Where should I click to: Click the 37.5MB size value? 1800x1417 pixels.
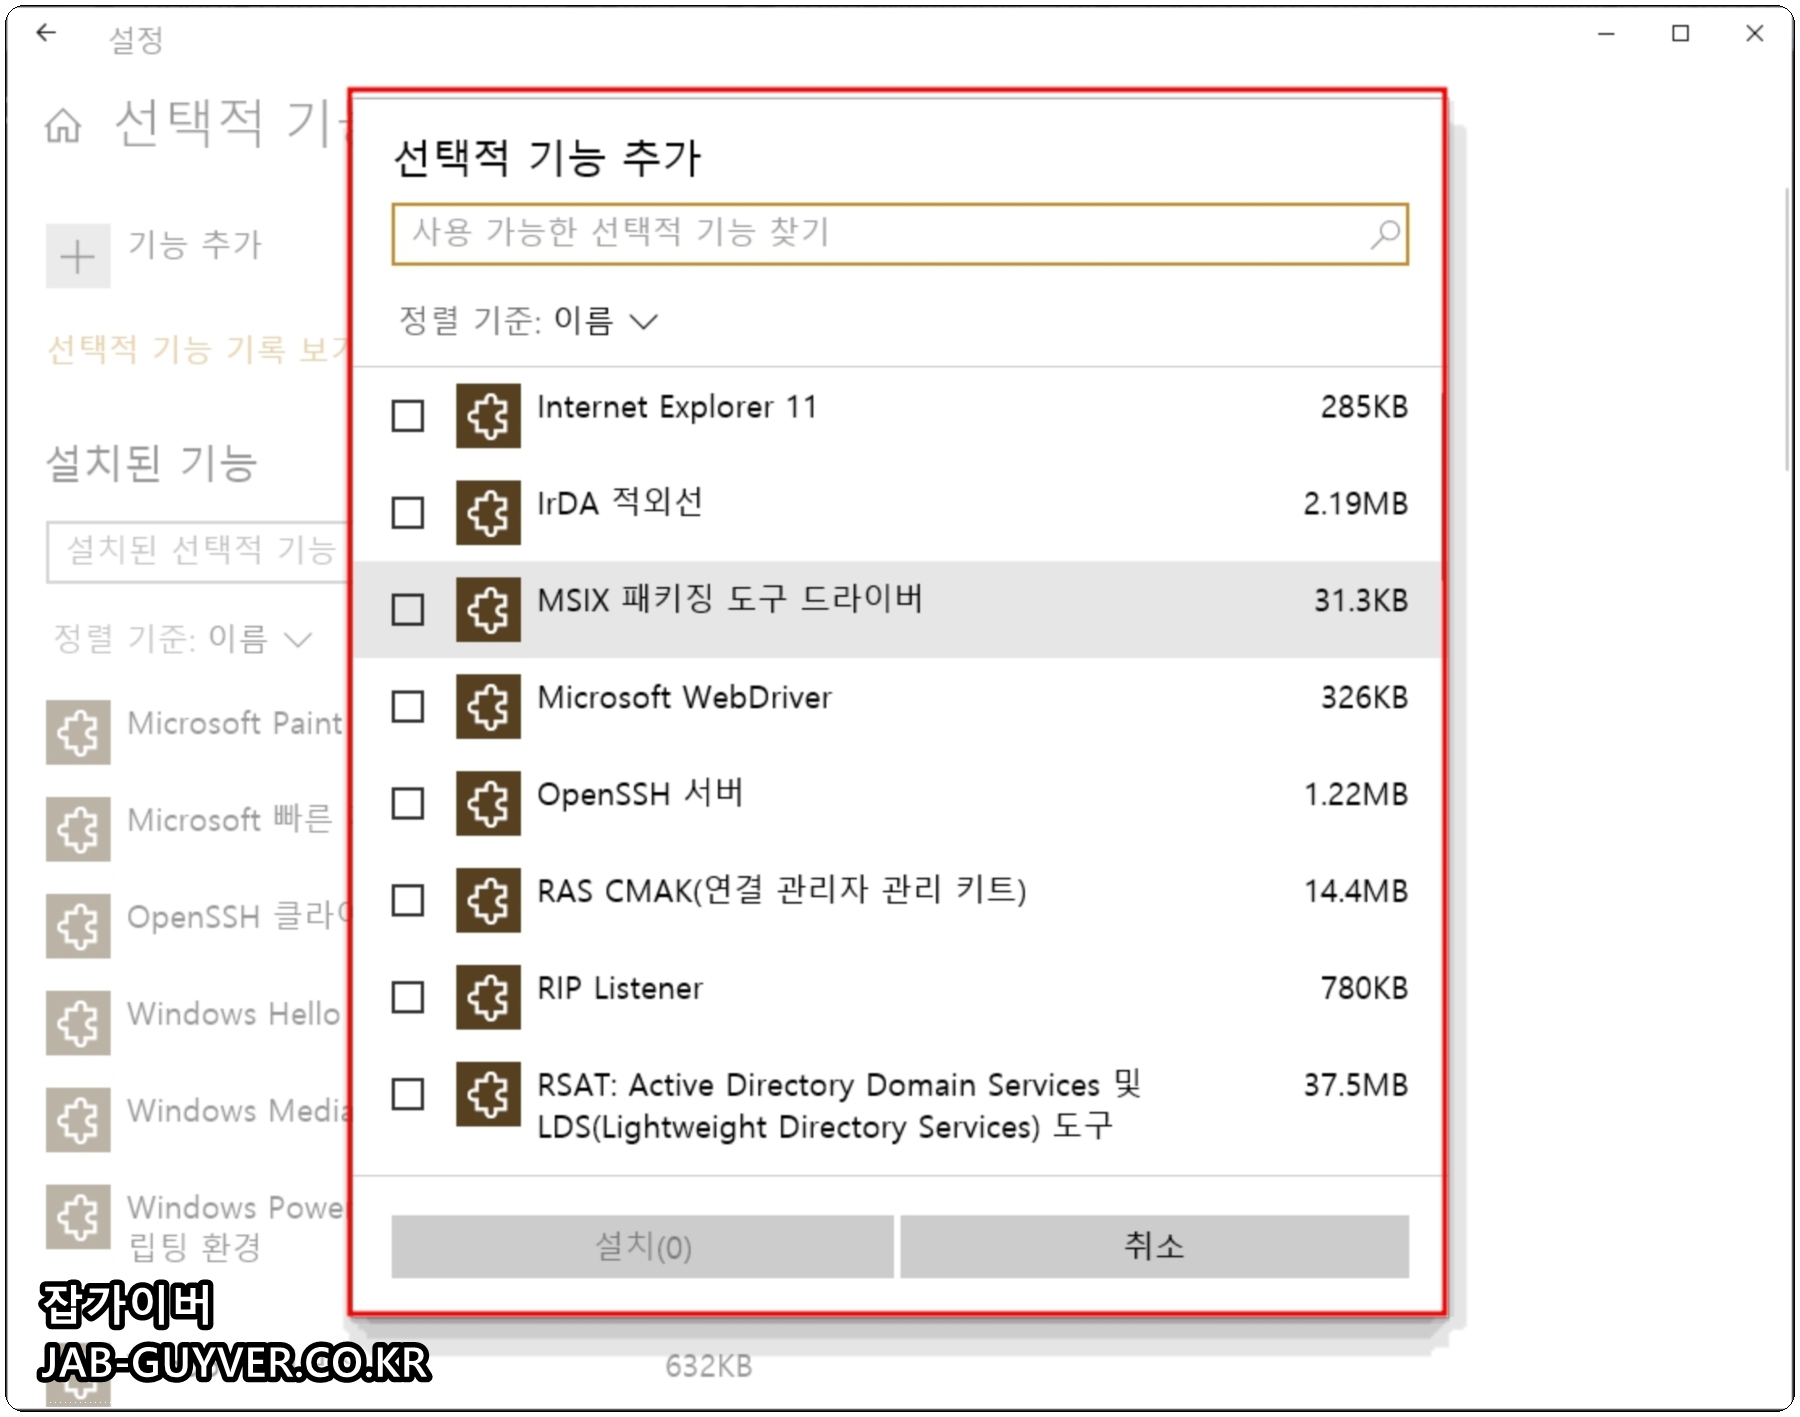pyautogui.click(x=1356, y=1085)
